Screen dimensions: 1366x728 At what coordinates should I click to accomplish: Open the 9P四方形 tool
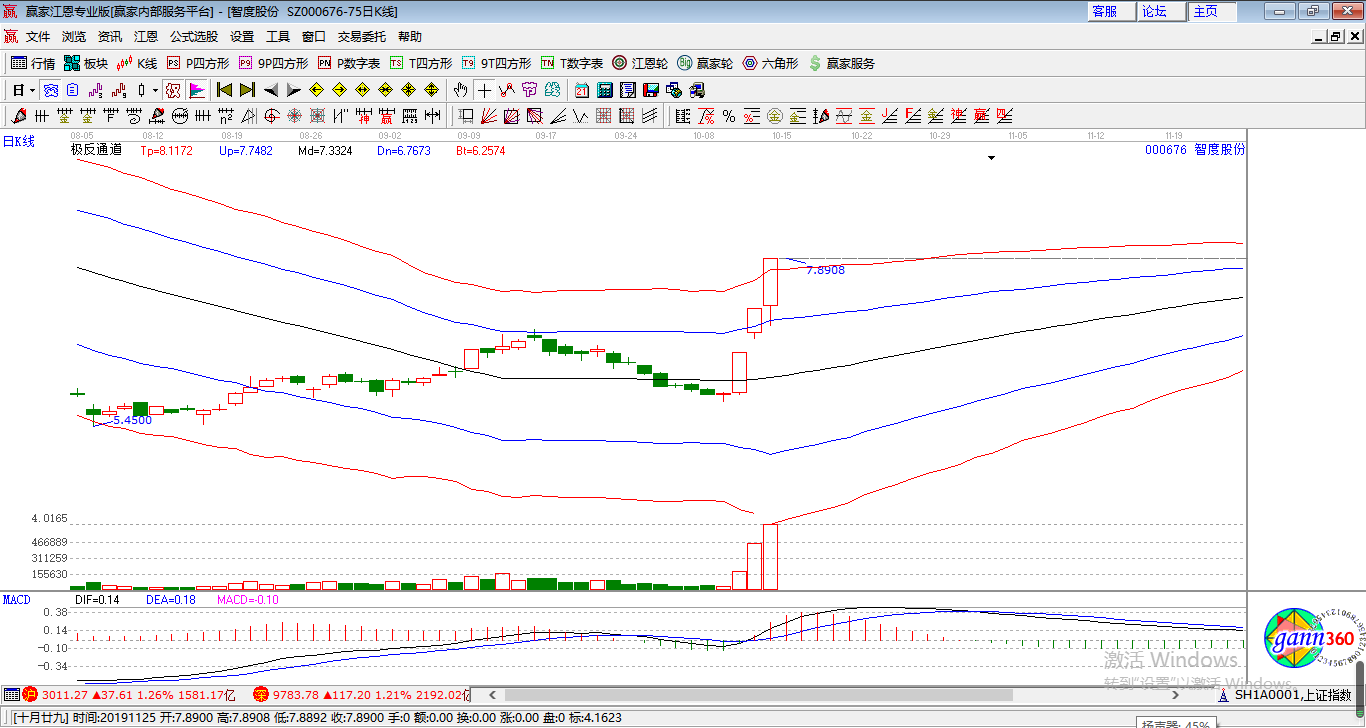(273, 63)
